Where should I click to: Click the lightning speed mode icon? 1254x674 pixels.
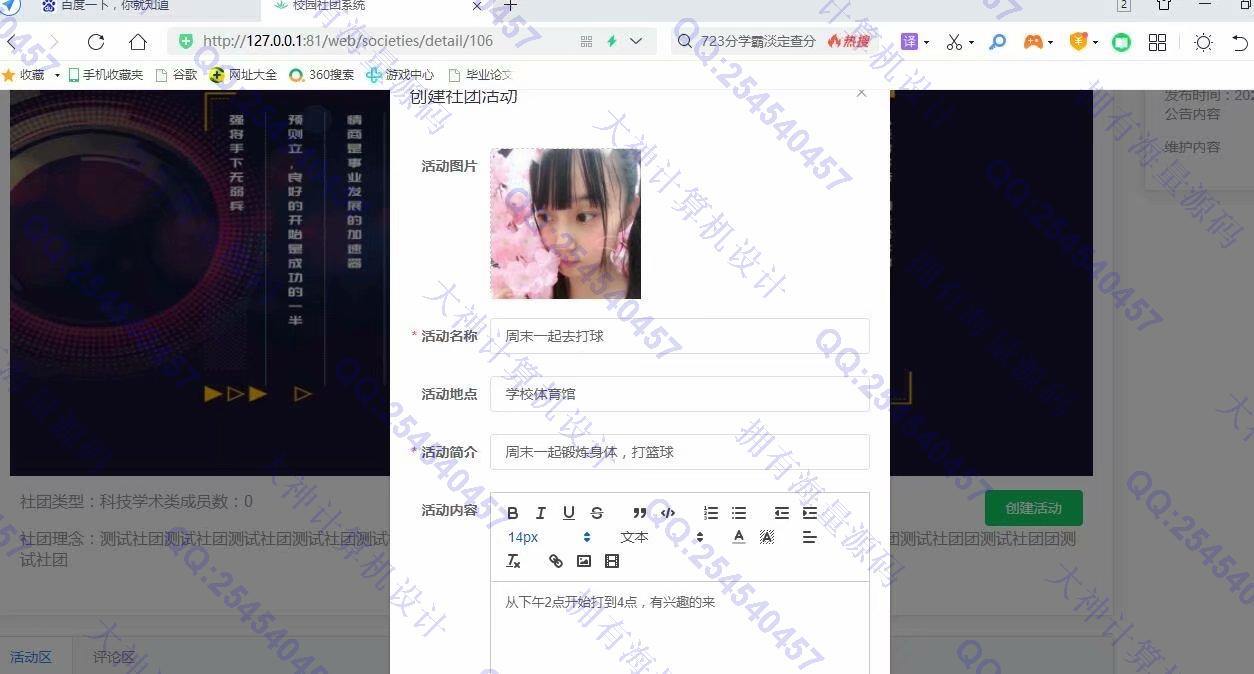612,41
